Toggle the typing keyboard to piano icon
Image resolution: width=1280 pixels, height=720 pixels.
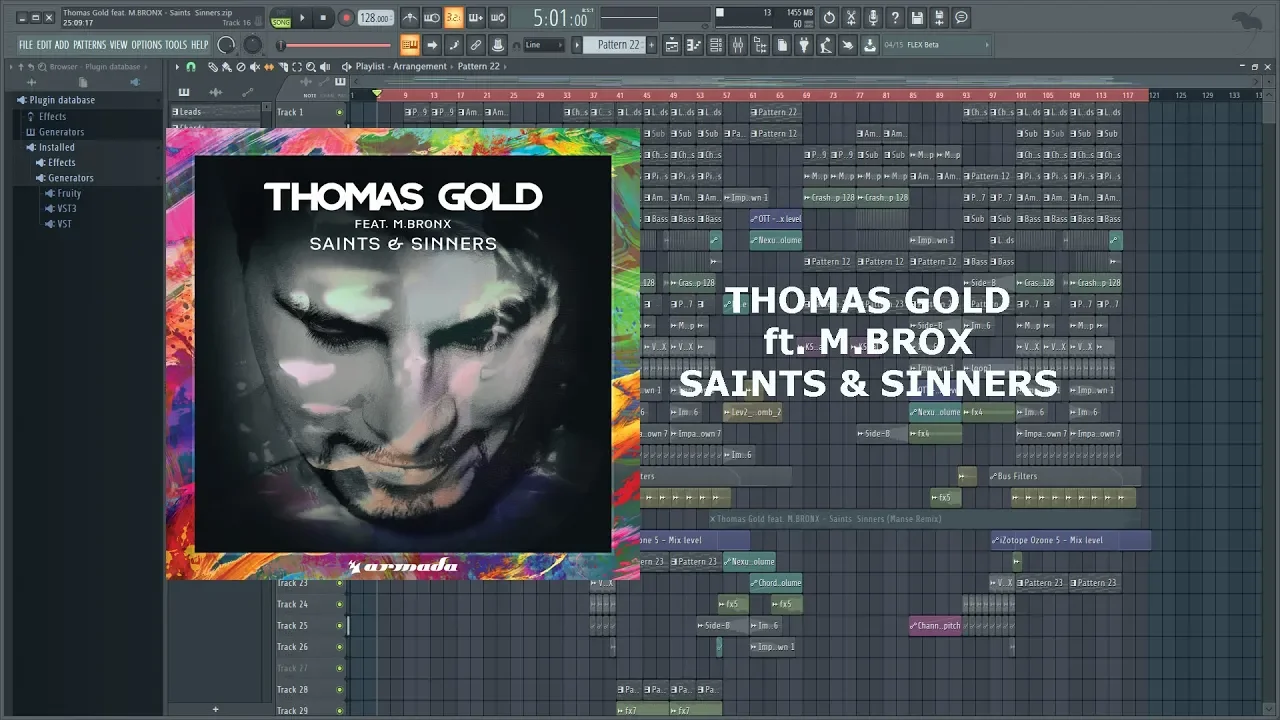[x=409, y=45]
